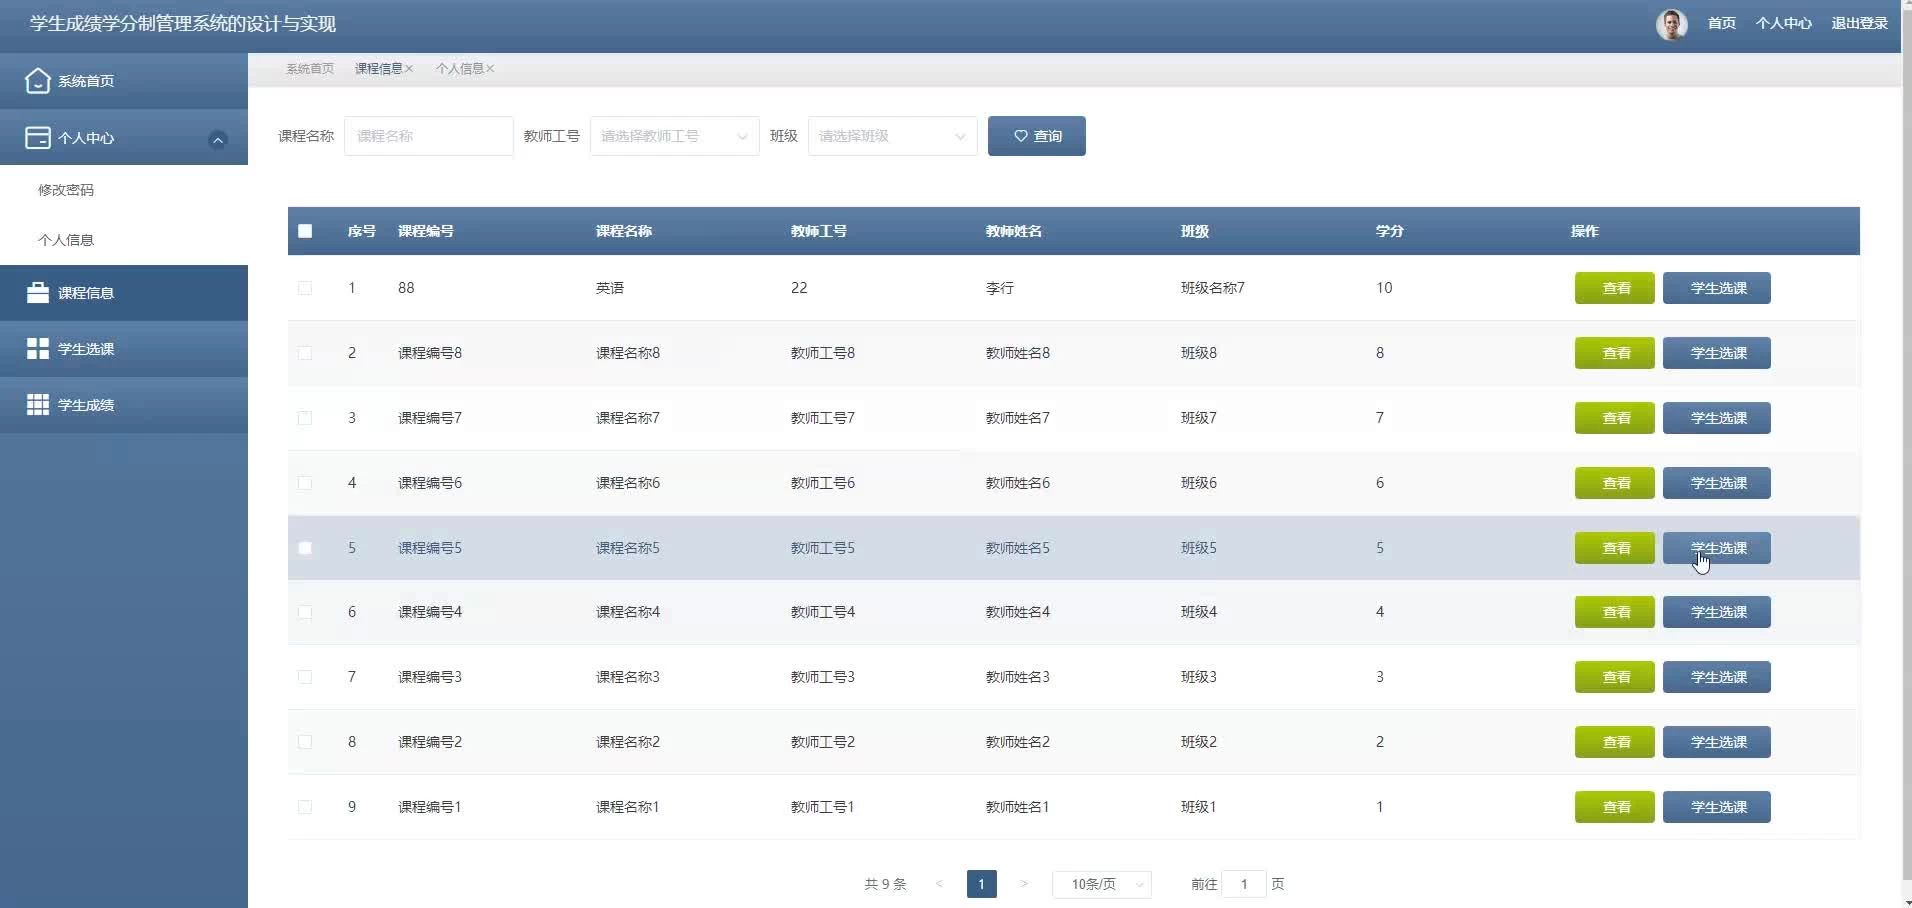Viewport: 1912px width, 908px height.
Task: Open 学生选课 in the sidebar
Action: coord(124,349)
